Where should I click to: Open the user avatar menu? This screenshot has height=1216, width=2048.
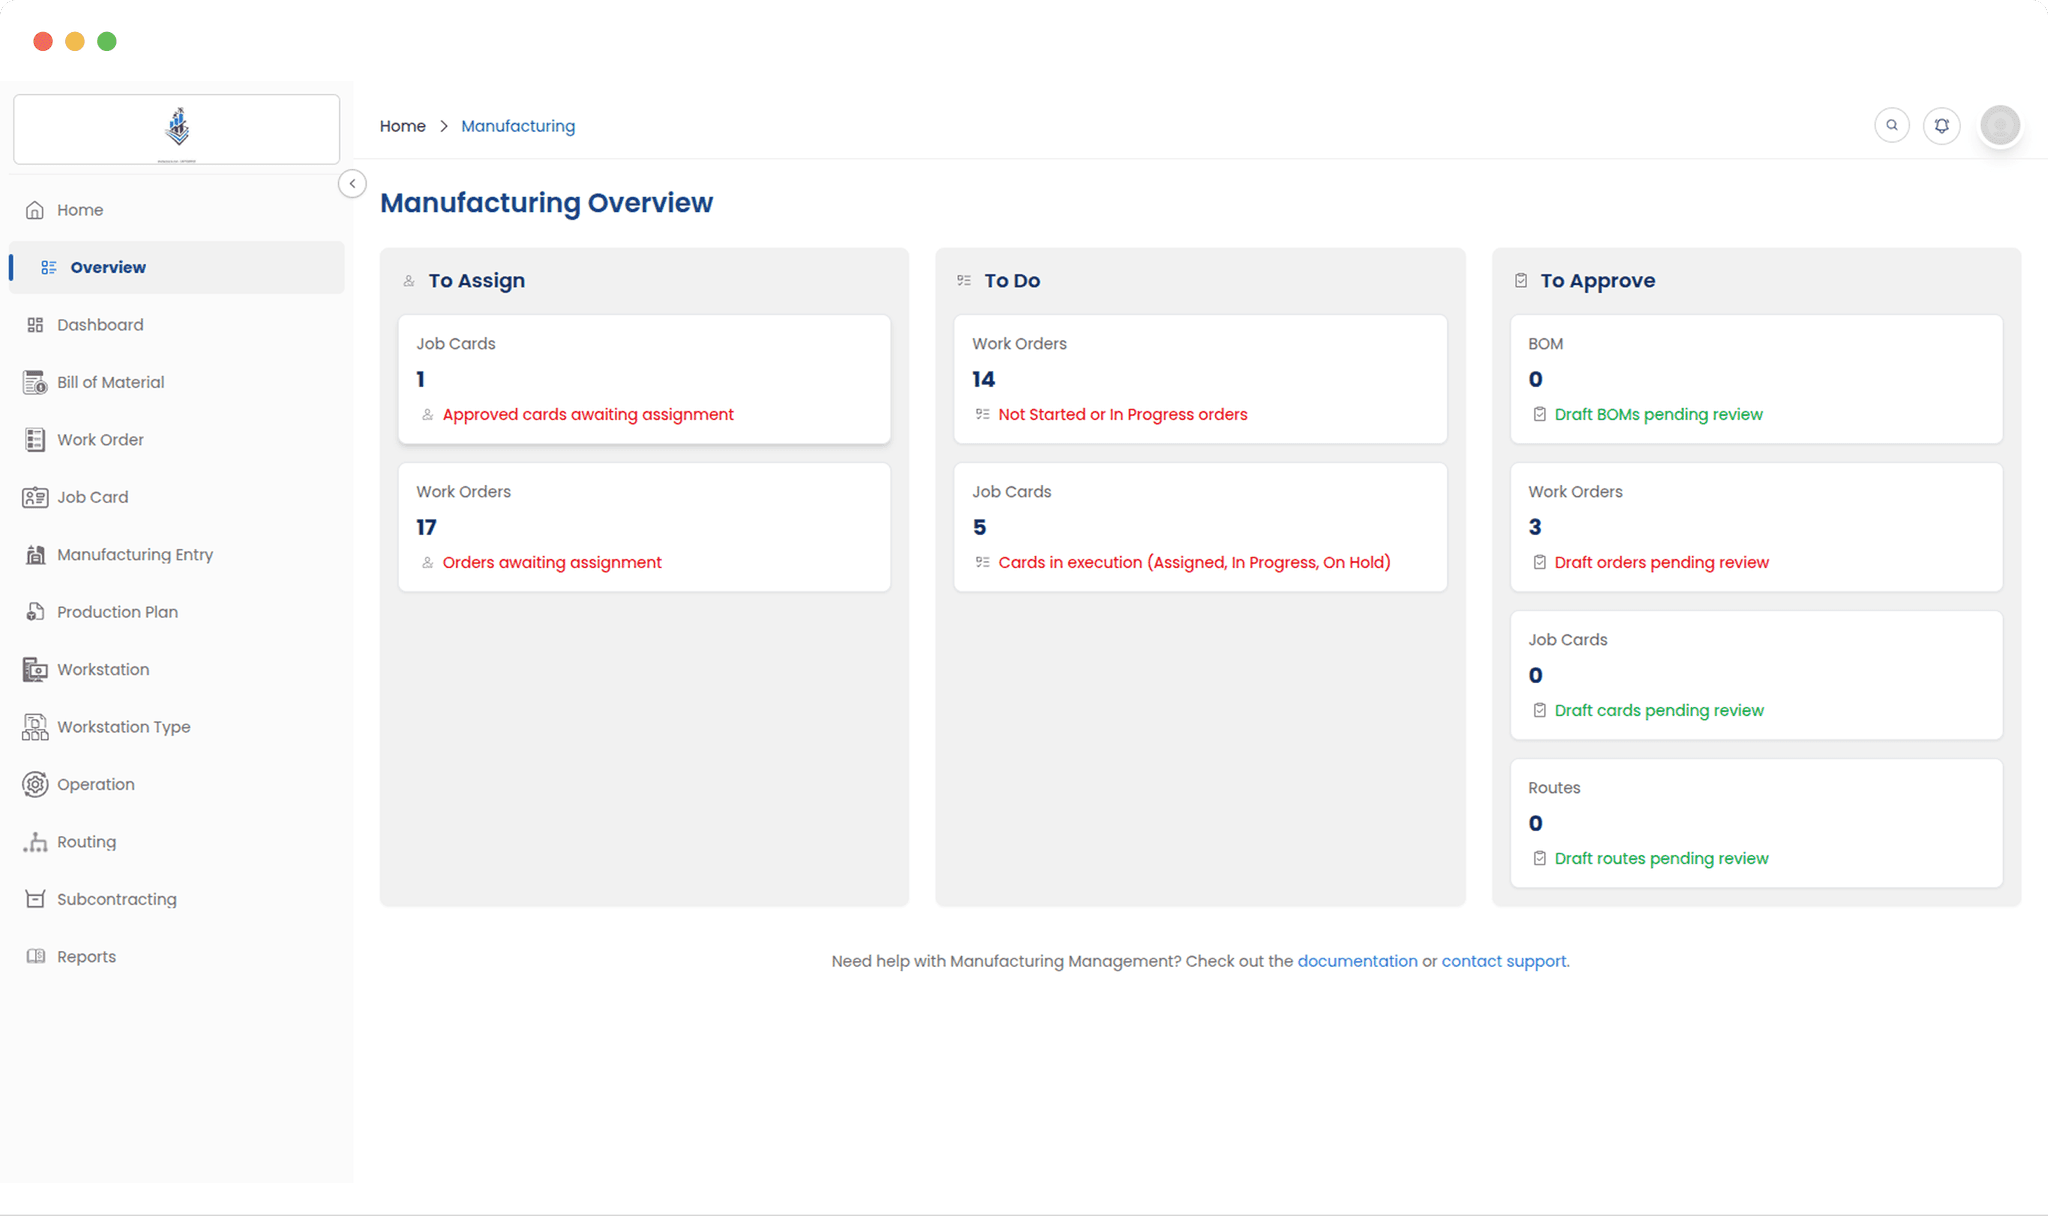1999,125
